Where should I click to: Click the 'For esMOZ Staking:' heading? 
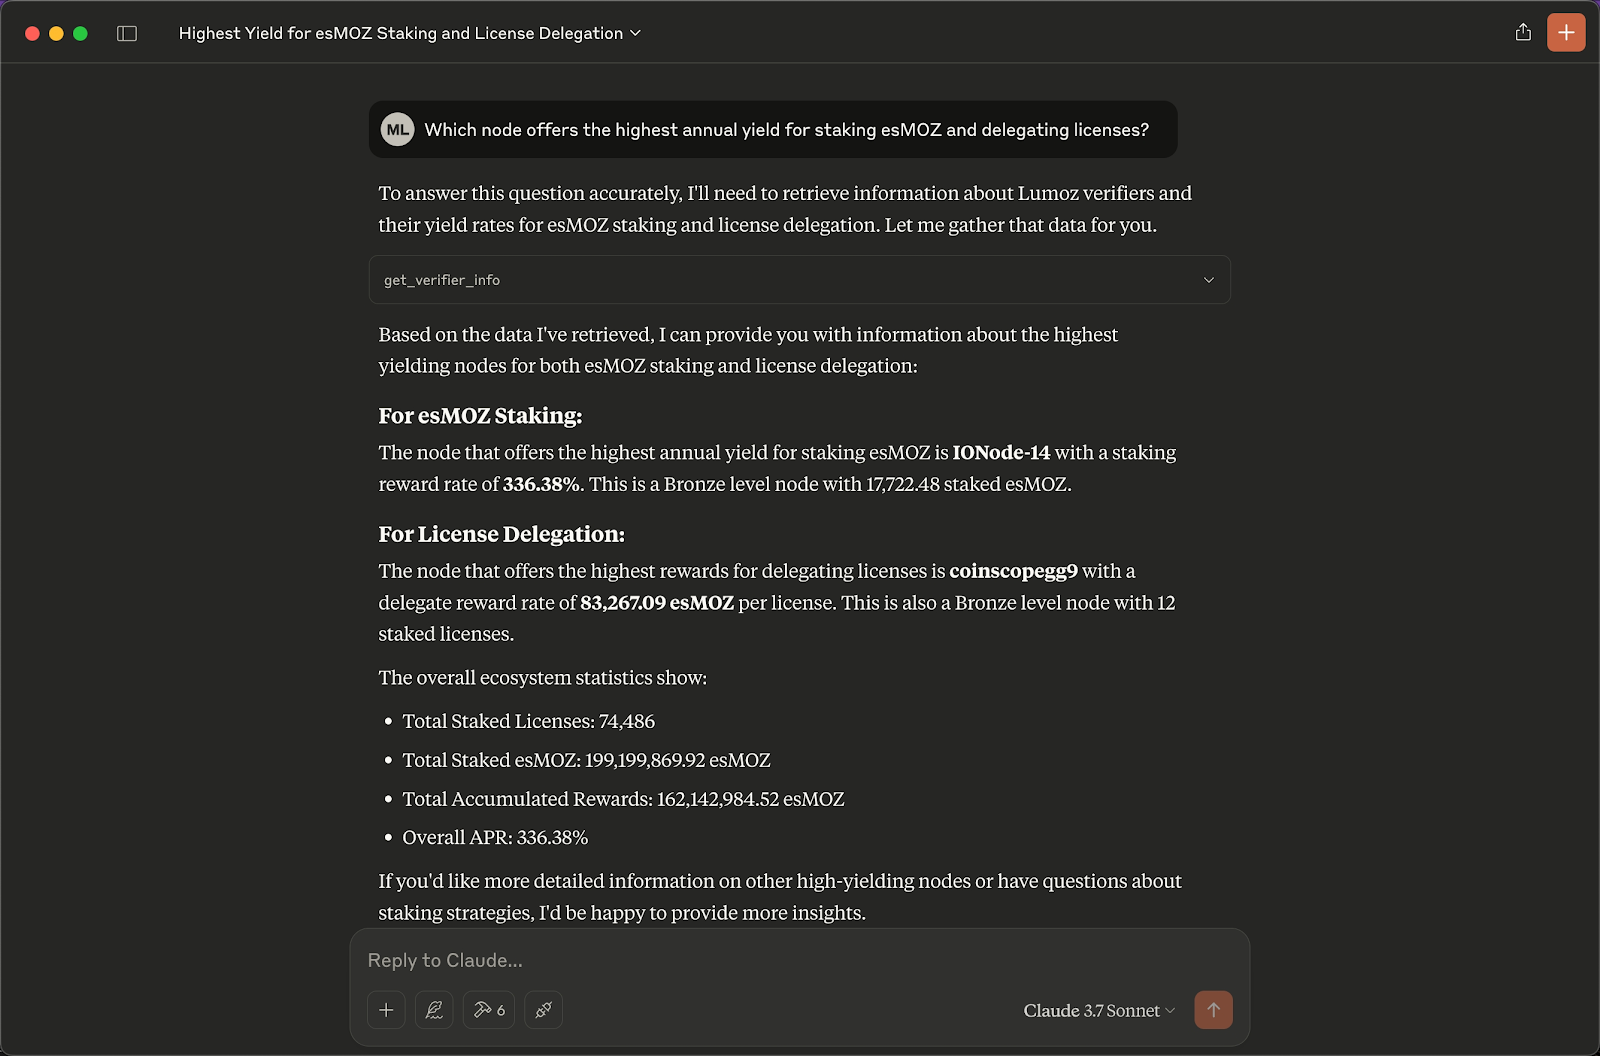pos(480,416)
